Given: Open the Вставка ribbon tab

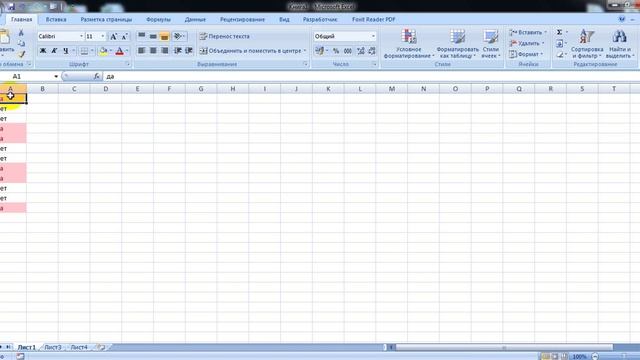Looking at the screenshot, I should tap(56, 19).
